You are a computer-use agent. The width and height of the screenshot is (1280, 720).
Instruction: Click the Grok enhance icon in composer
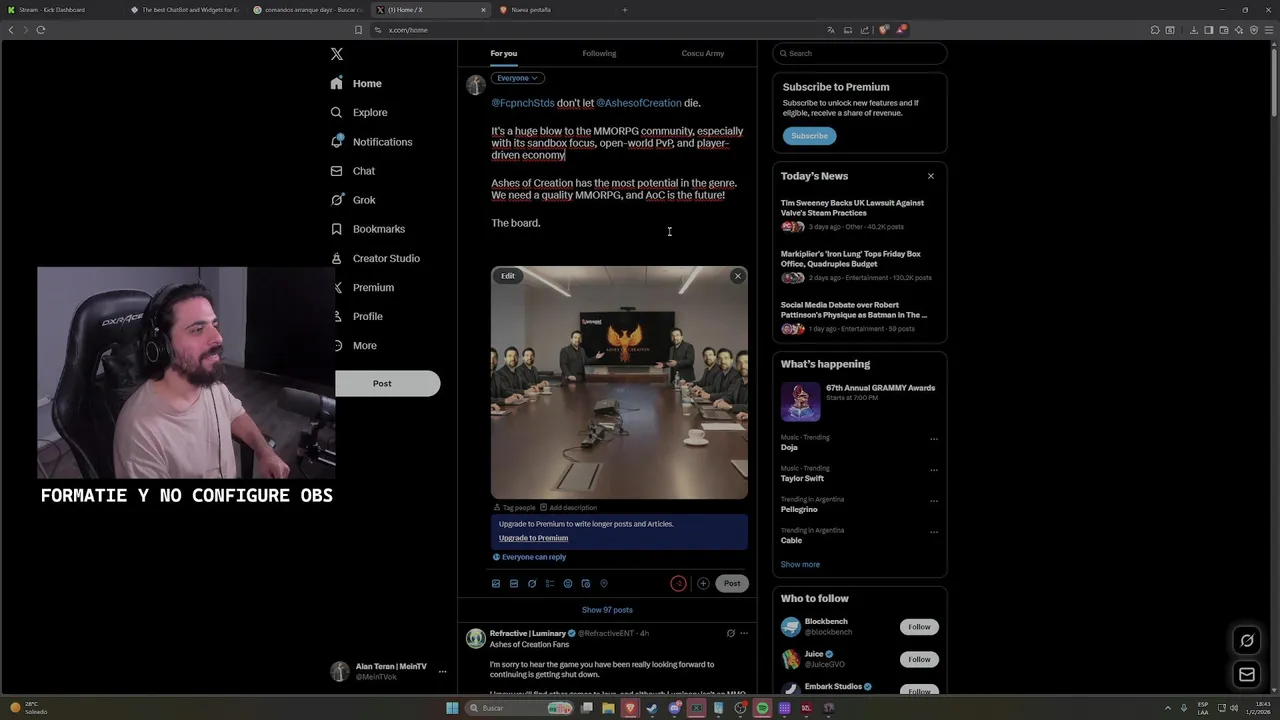pyautogui.click(x=532, y=584)
